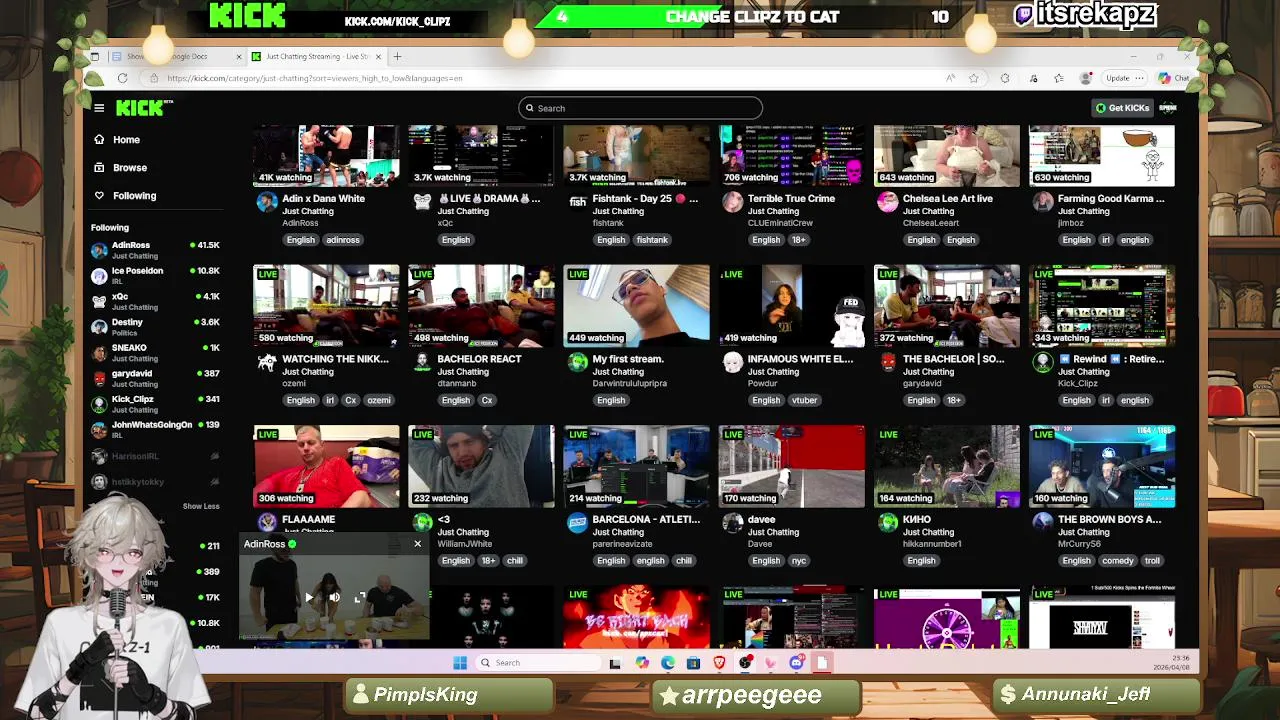Open a new browser tab
The height and width of the screenshot is (720, 1280).
point(397,56)
